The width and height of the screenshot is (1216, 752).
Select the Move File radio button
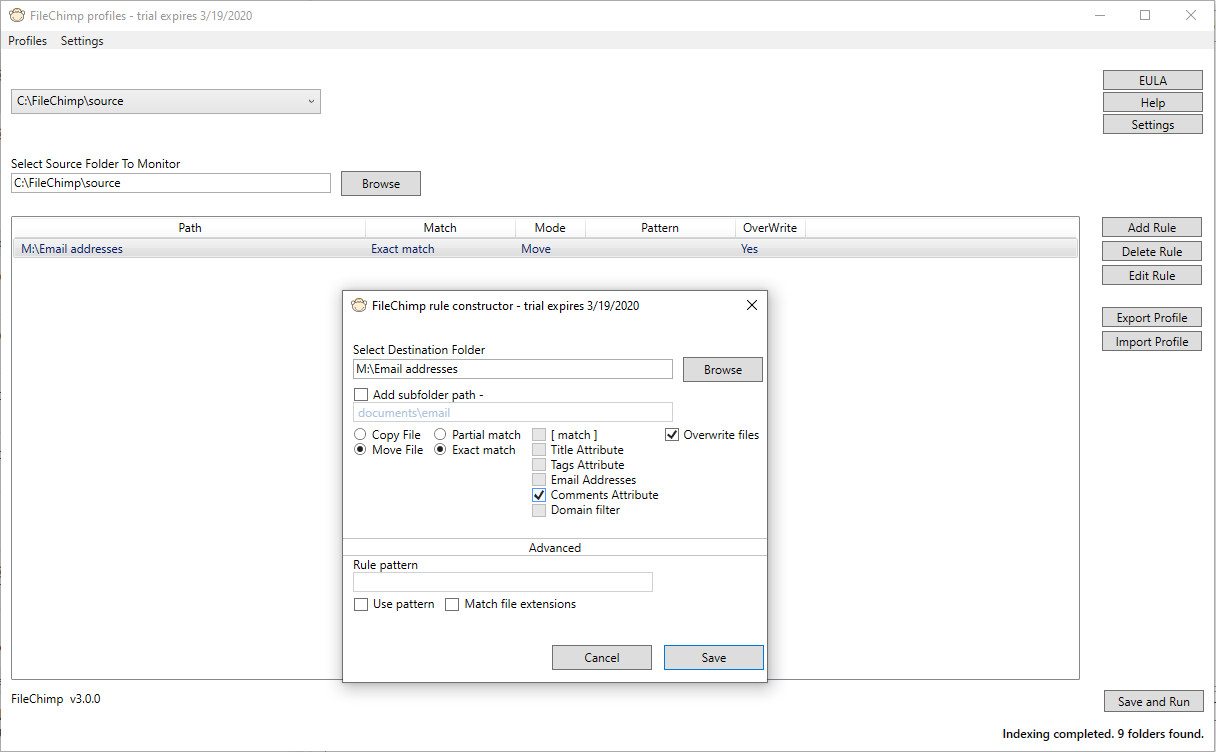pyautogui.click(x=360, y=450)
